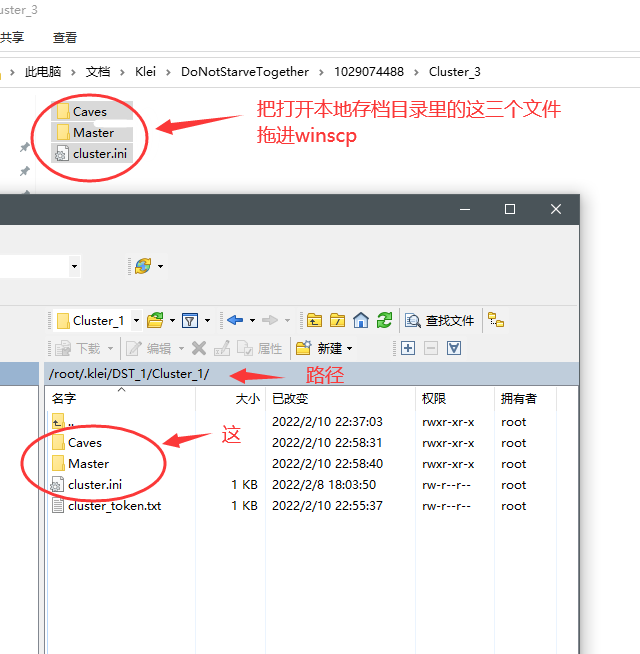The height and width of the screenshot is (654, 640).
Task: Open the Cluster_1 directory dropdown in WinSCP
Action: pyautogui.click(x=136, y=321)
